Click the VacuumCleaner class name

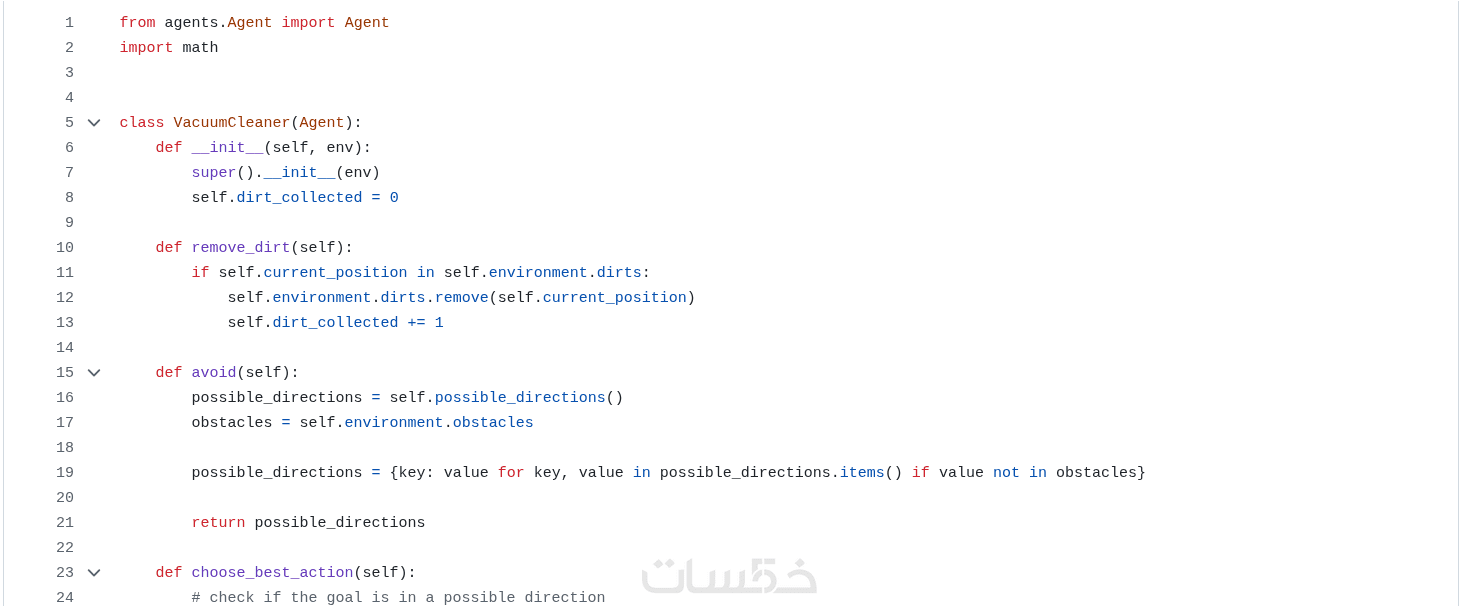231,123
